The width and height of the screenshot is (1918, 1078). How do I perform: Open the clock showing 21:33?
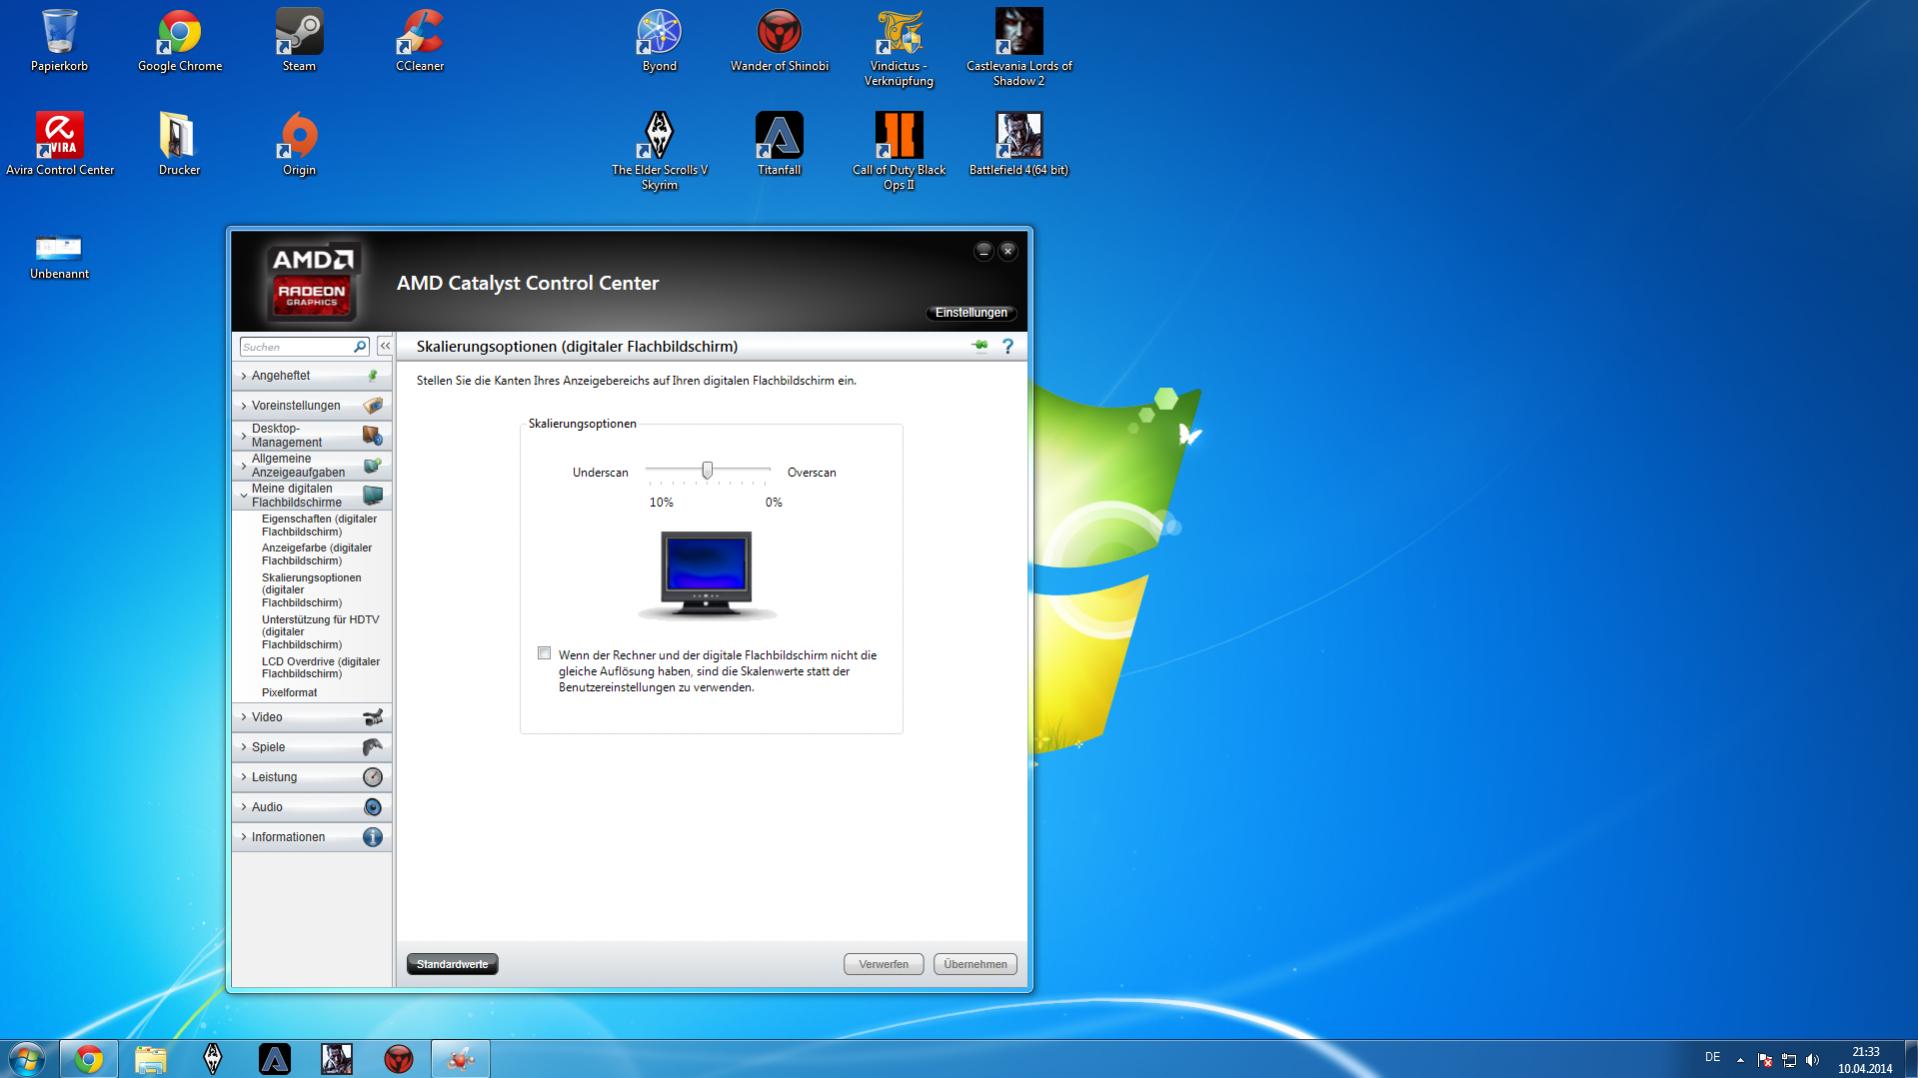pos(1865,1060)
